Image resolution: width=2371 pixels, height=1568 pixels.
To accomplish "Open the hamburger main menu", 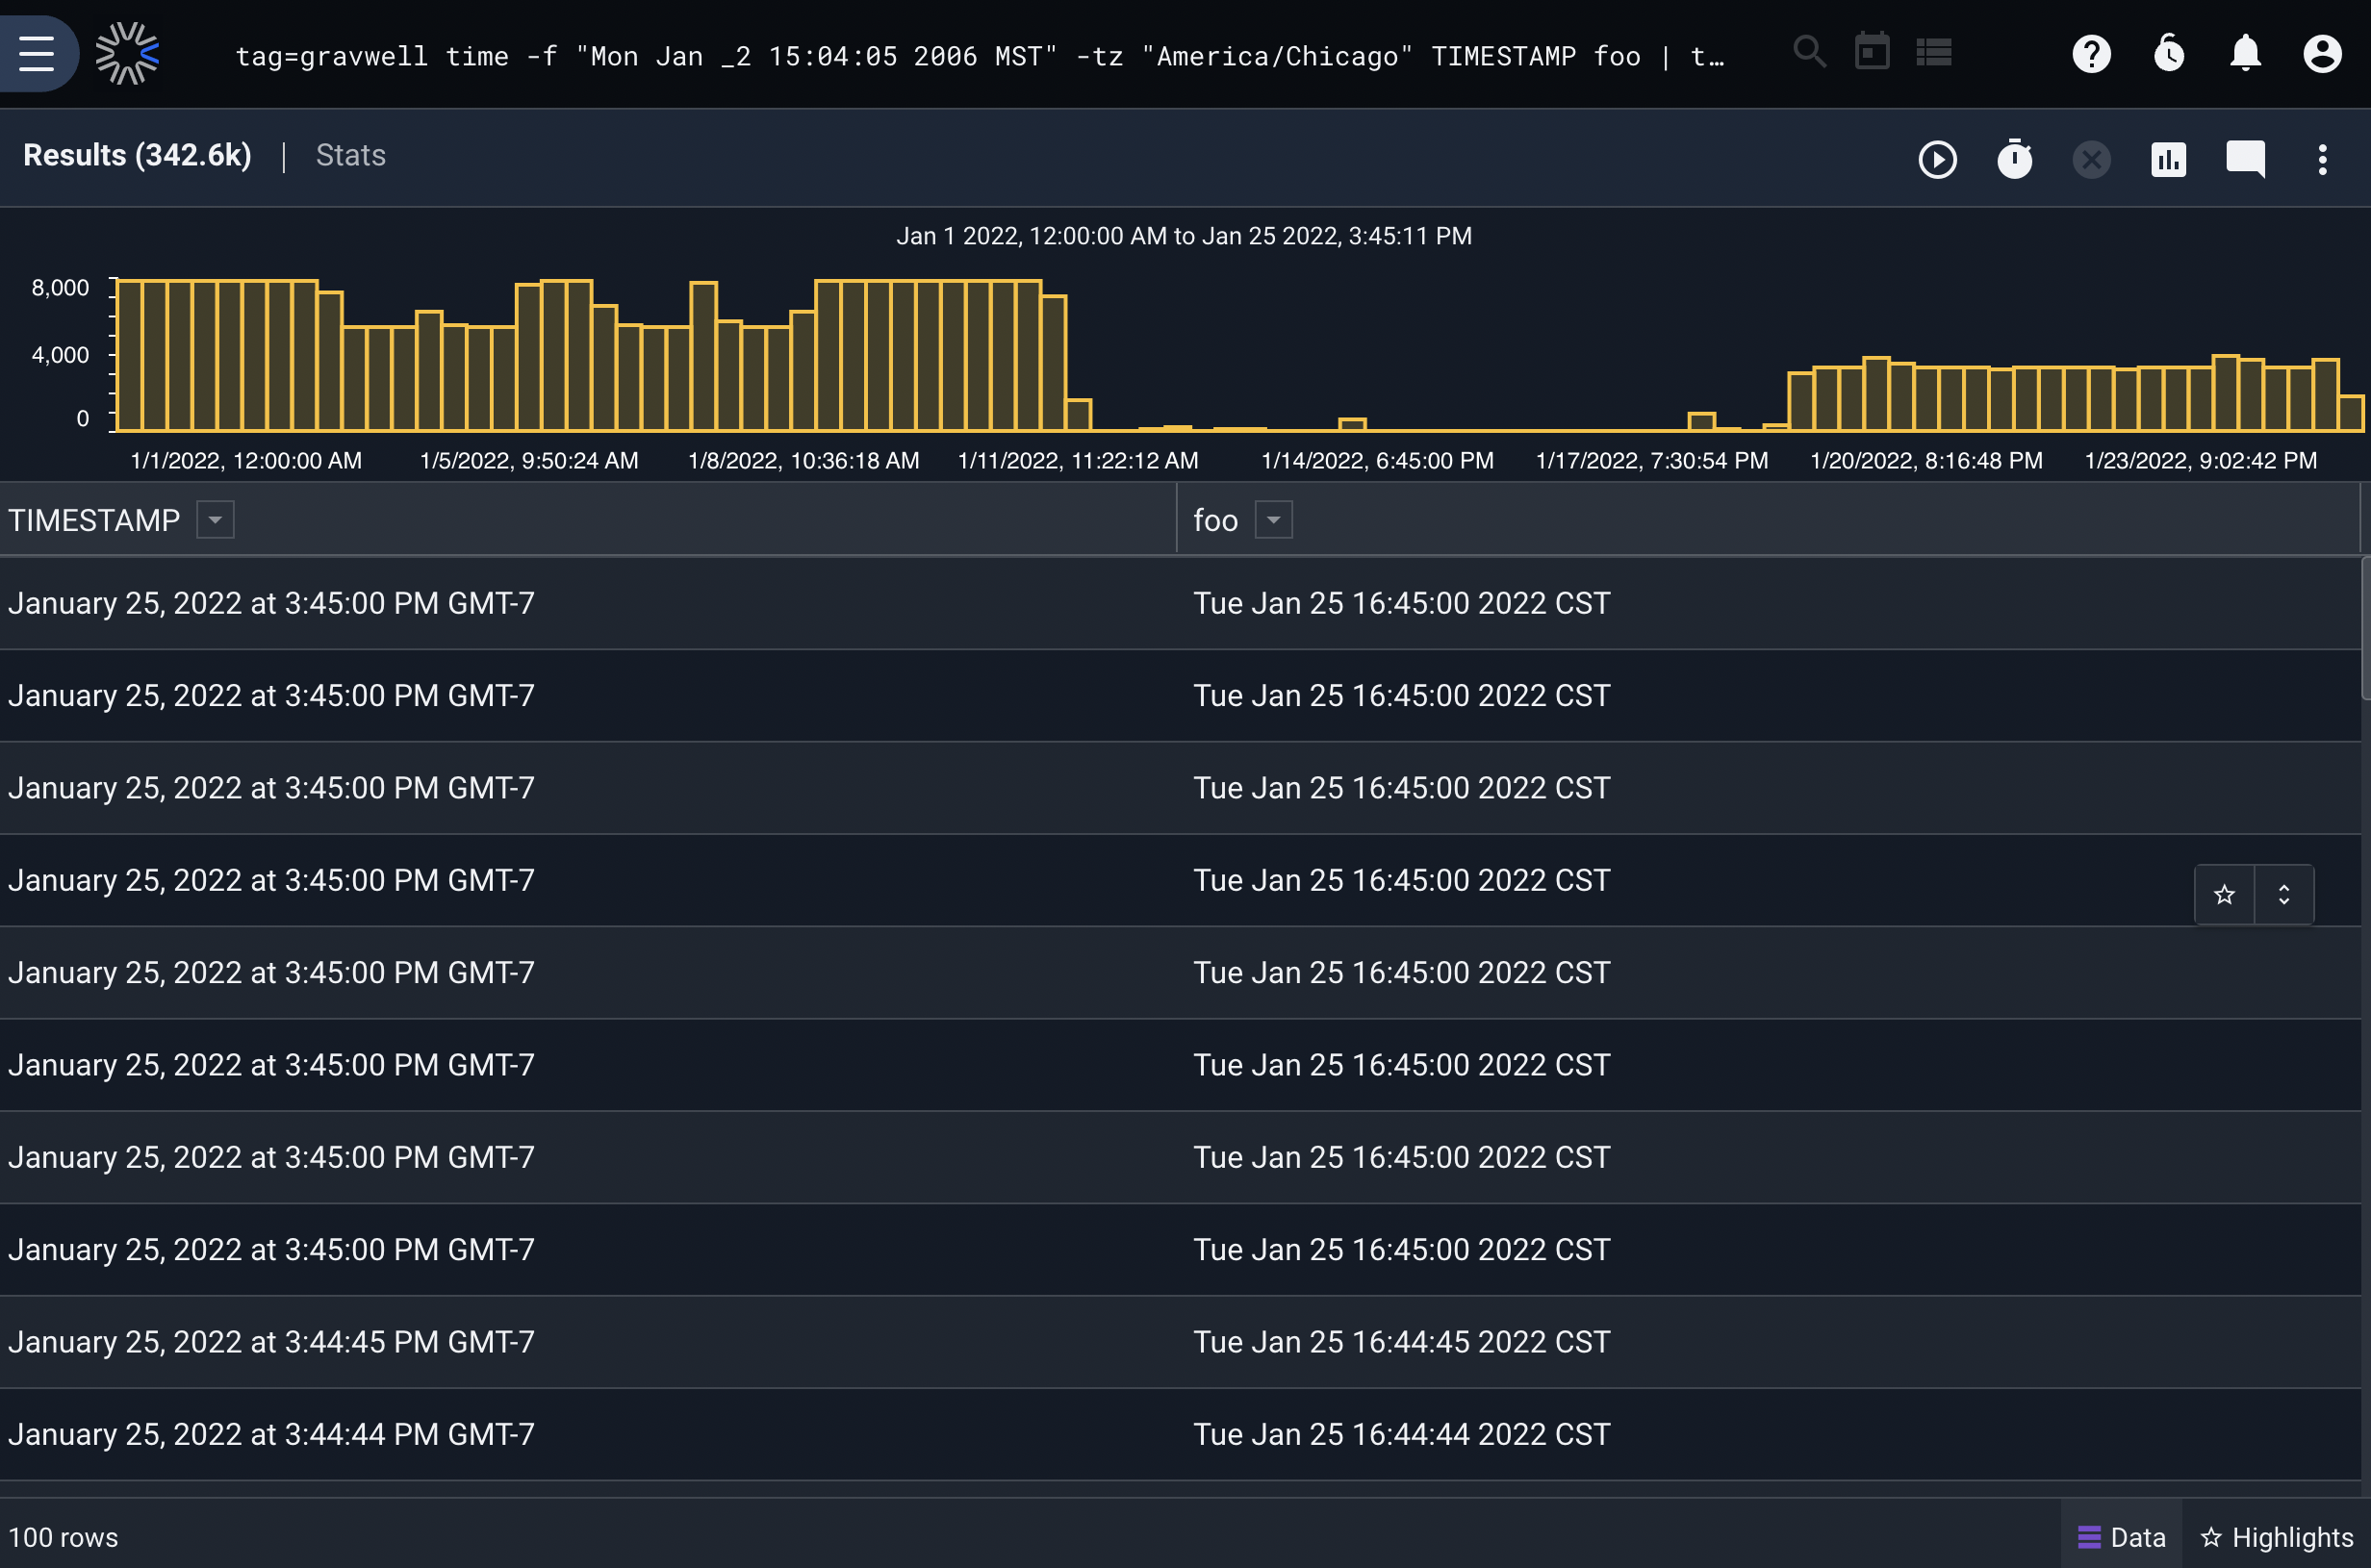I will 37,53.
